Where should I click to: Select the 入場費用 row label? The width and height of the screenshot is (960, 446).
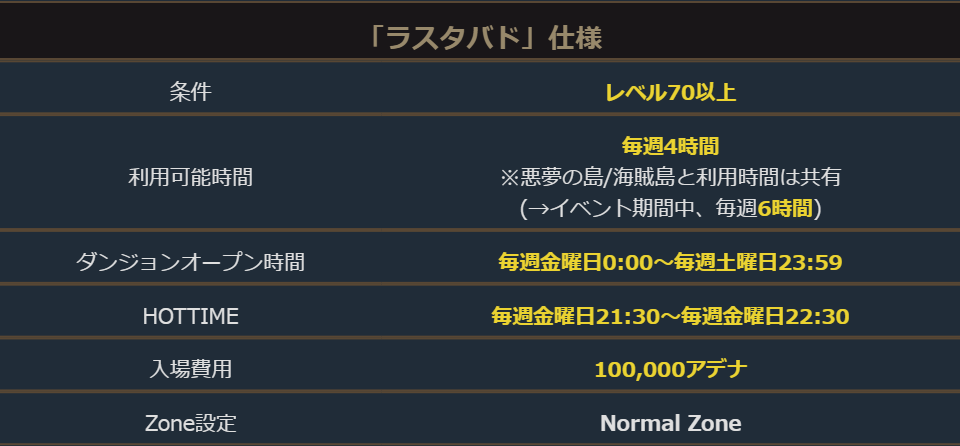pyautogui.click(x=190, y=369)
